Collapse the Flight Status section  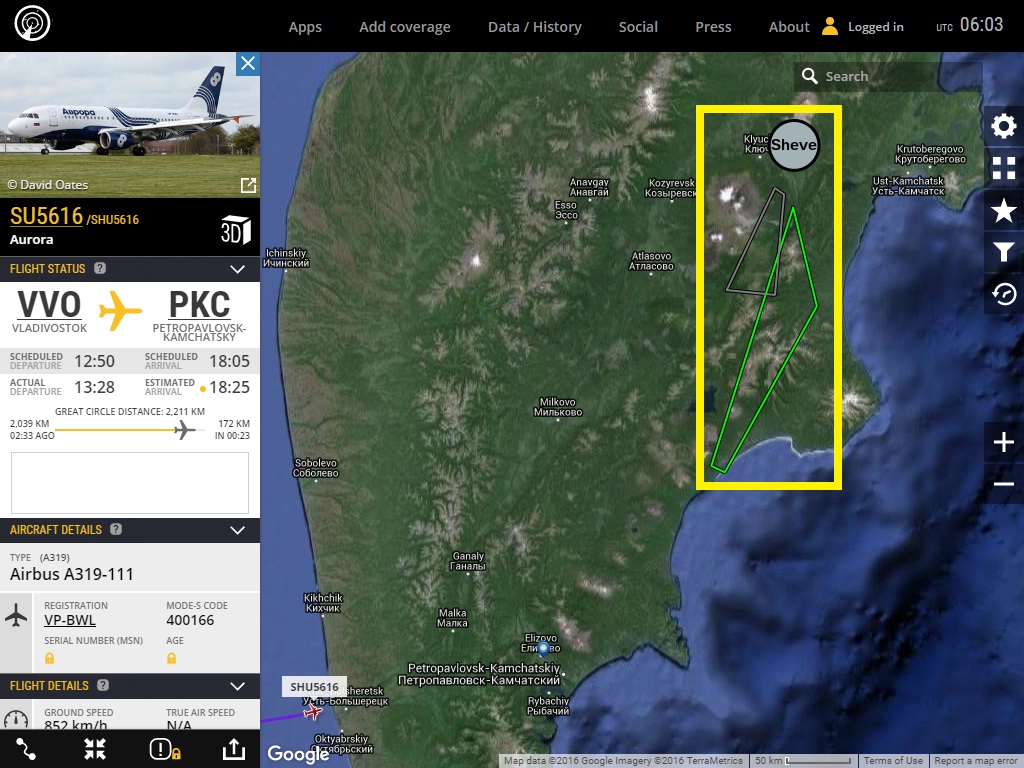pyautogui.click(x=237, y=269)
